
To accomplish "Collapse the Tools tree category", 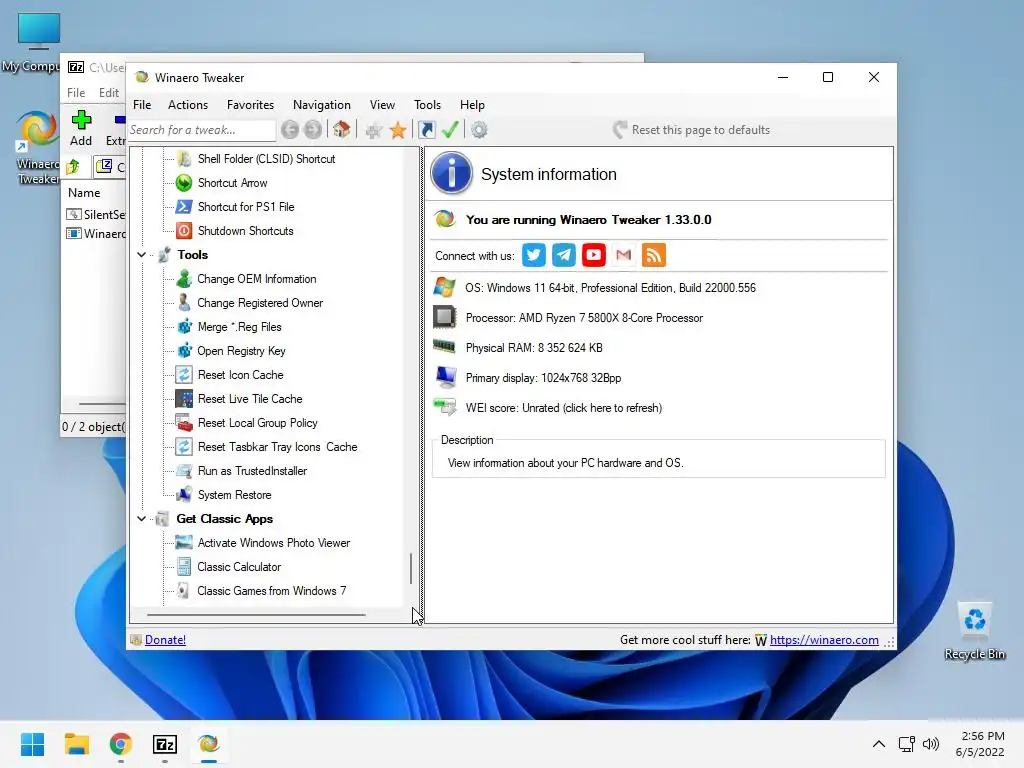I will click(142, 255).
